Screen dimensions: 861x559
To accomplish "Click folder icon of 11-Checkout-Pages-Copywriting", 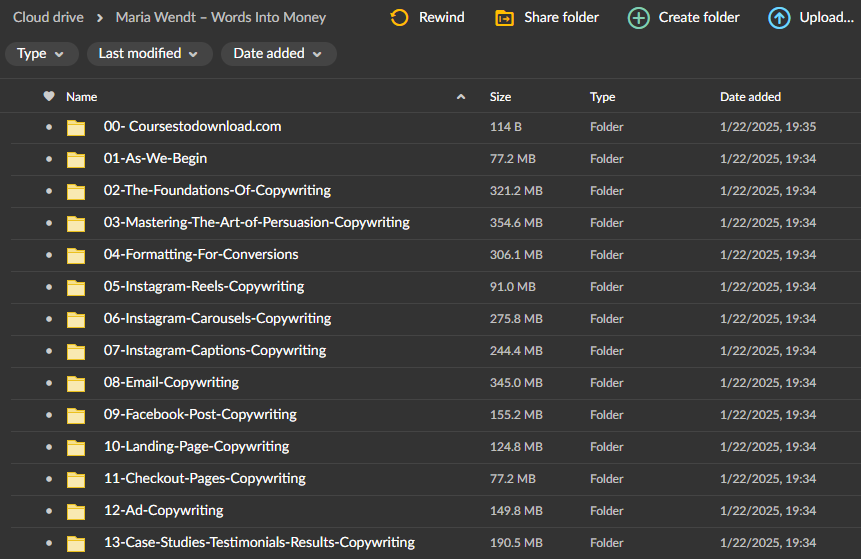I will click(76, 479).
